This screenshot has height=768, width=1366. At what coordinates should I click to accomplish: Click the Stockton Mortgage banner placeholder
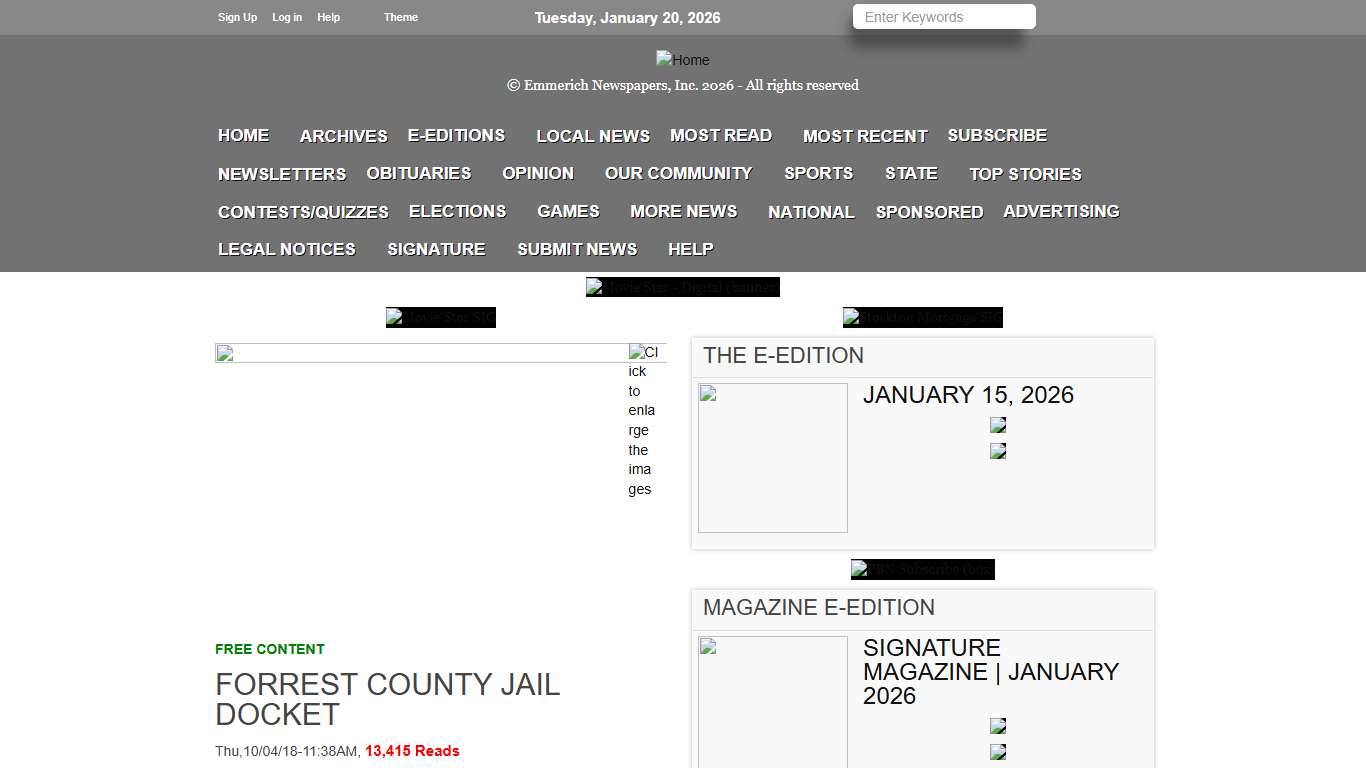[922, 317]
